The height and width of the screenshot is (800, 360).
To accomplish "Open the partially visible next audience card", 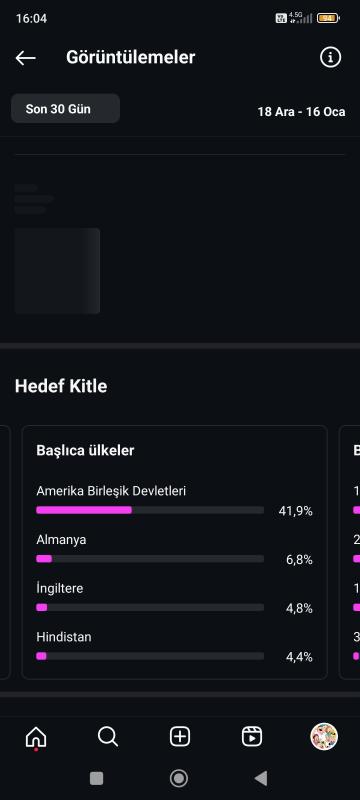I will (x=349, y=552).
